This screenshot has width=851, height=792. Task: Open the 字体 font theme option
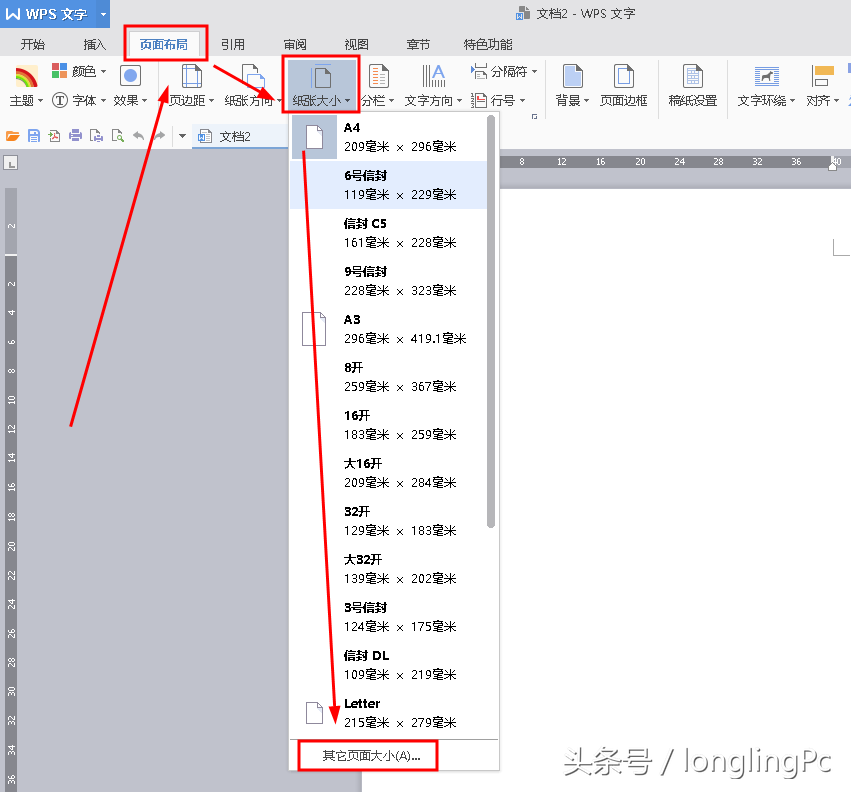tap(79, 100)
